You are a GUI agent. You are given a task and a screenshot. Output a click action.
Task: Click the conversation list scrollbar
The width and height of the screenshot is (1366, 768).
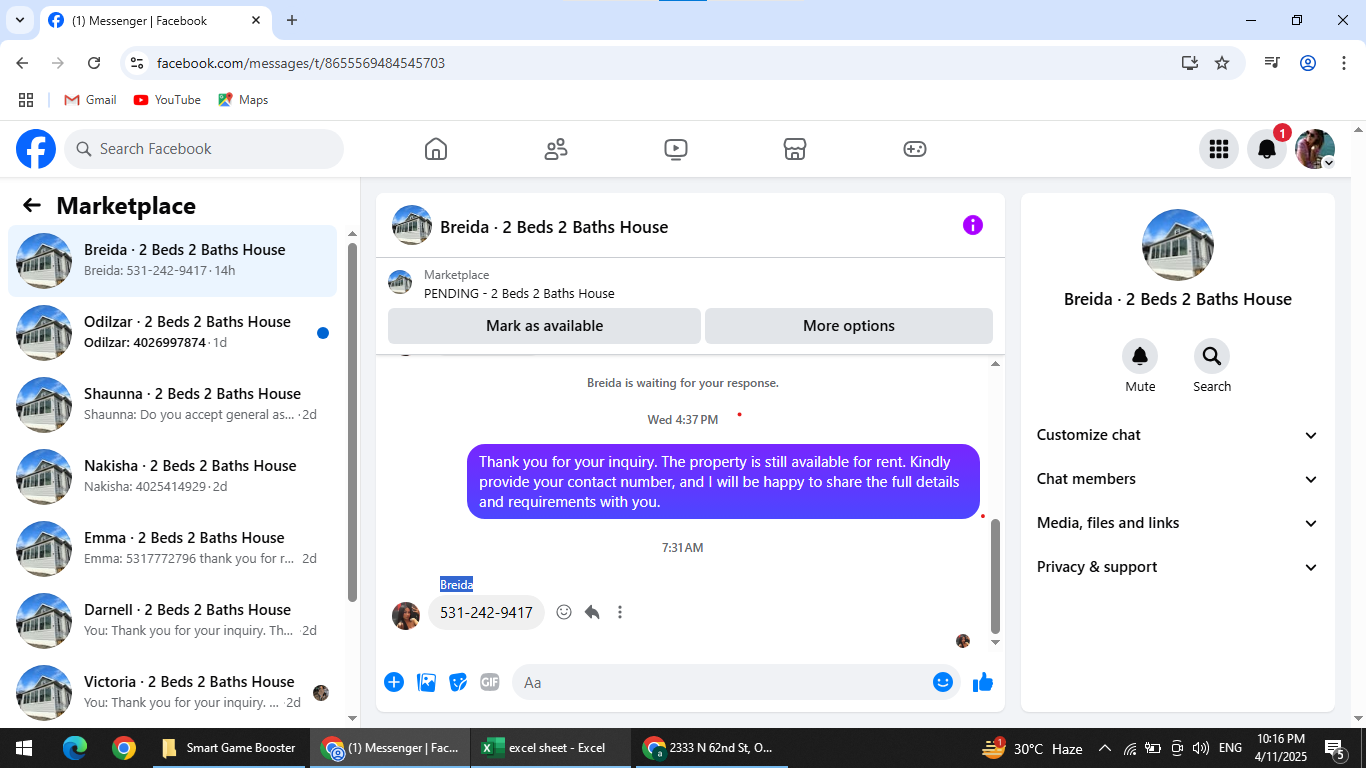(352, 422)
